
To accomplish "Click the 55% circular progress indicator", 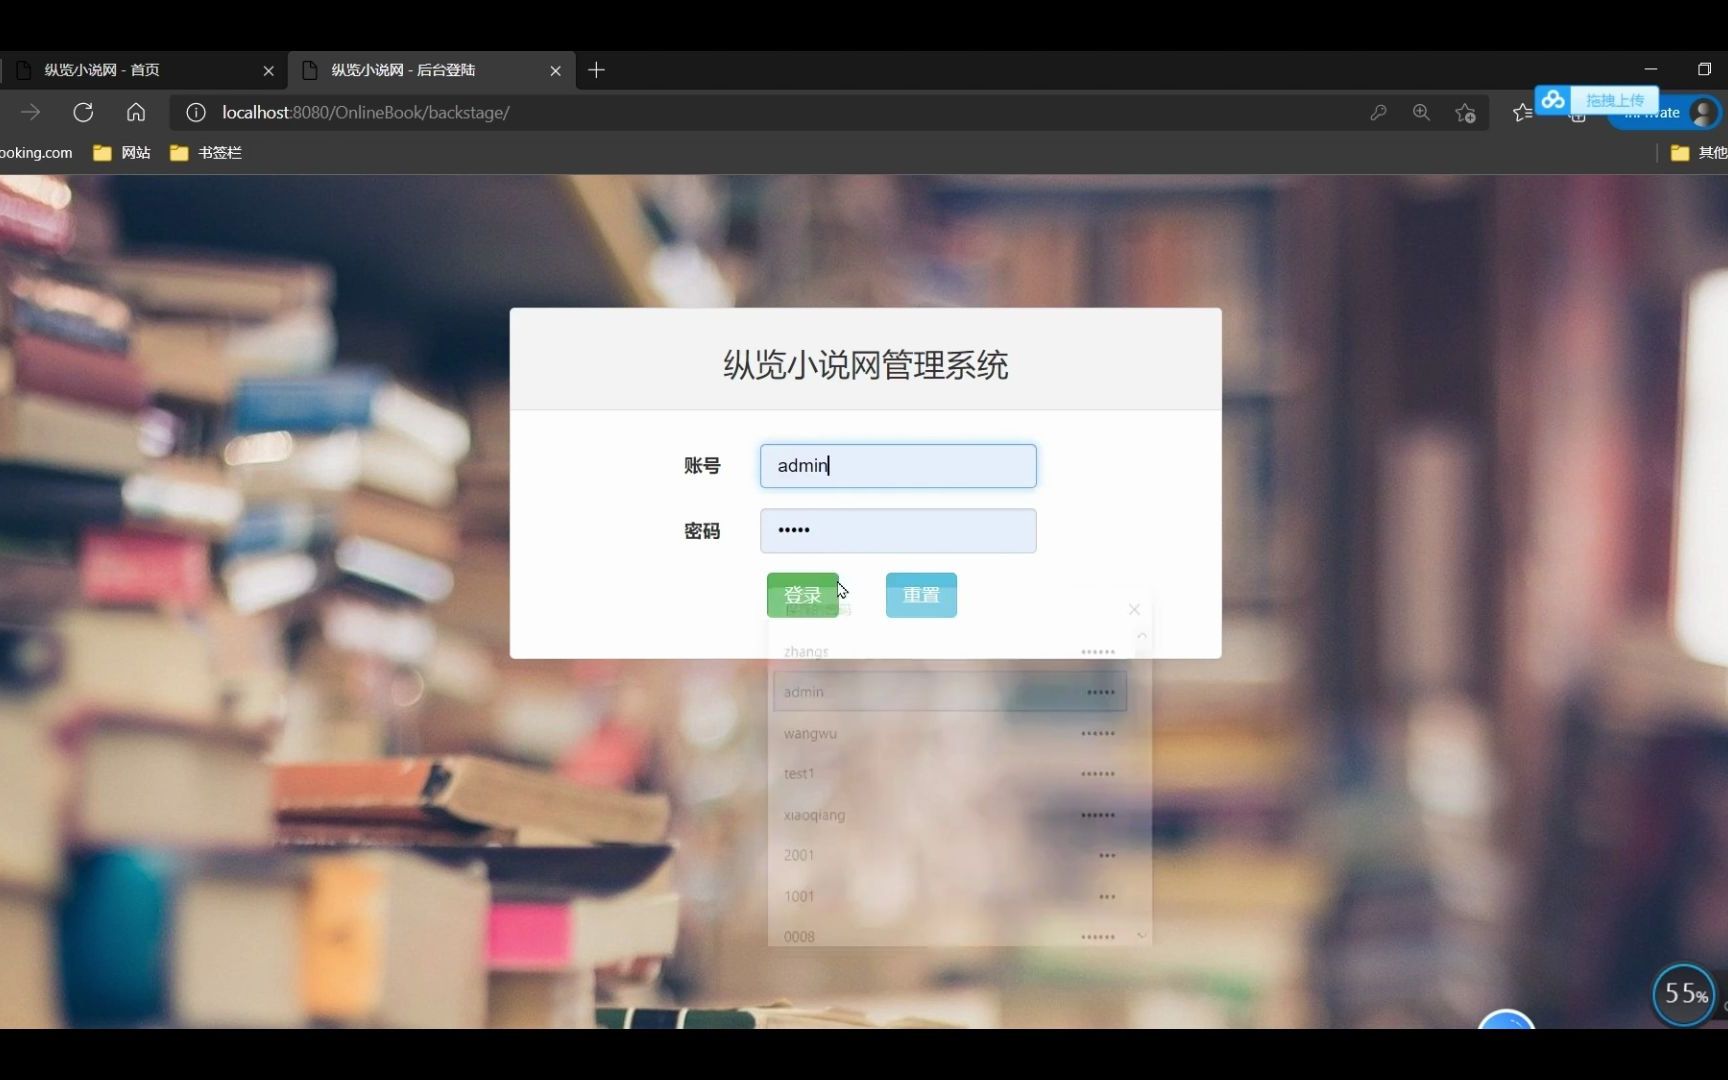I will 1684,995.
